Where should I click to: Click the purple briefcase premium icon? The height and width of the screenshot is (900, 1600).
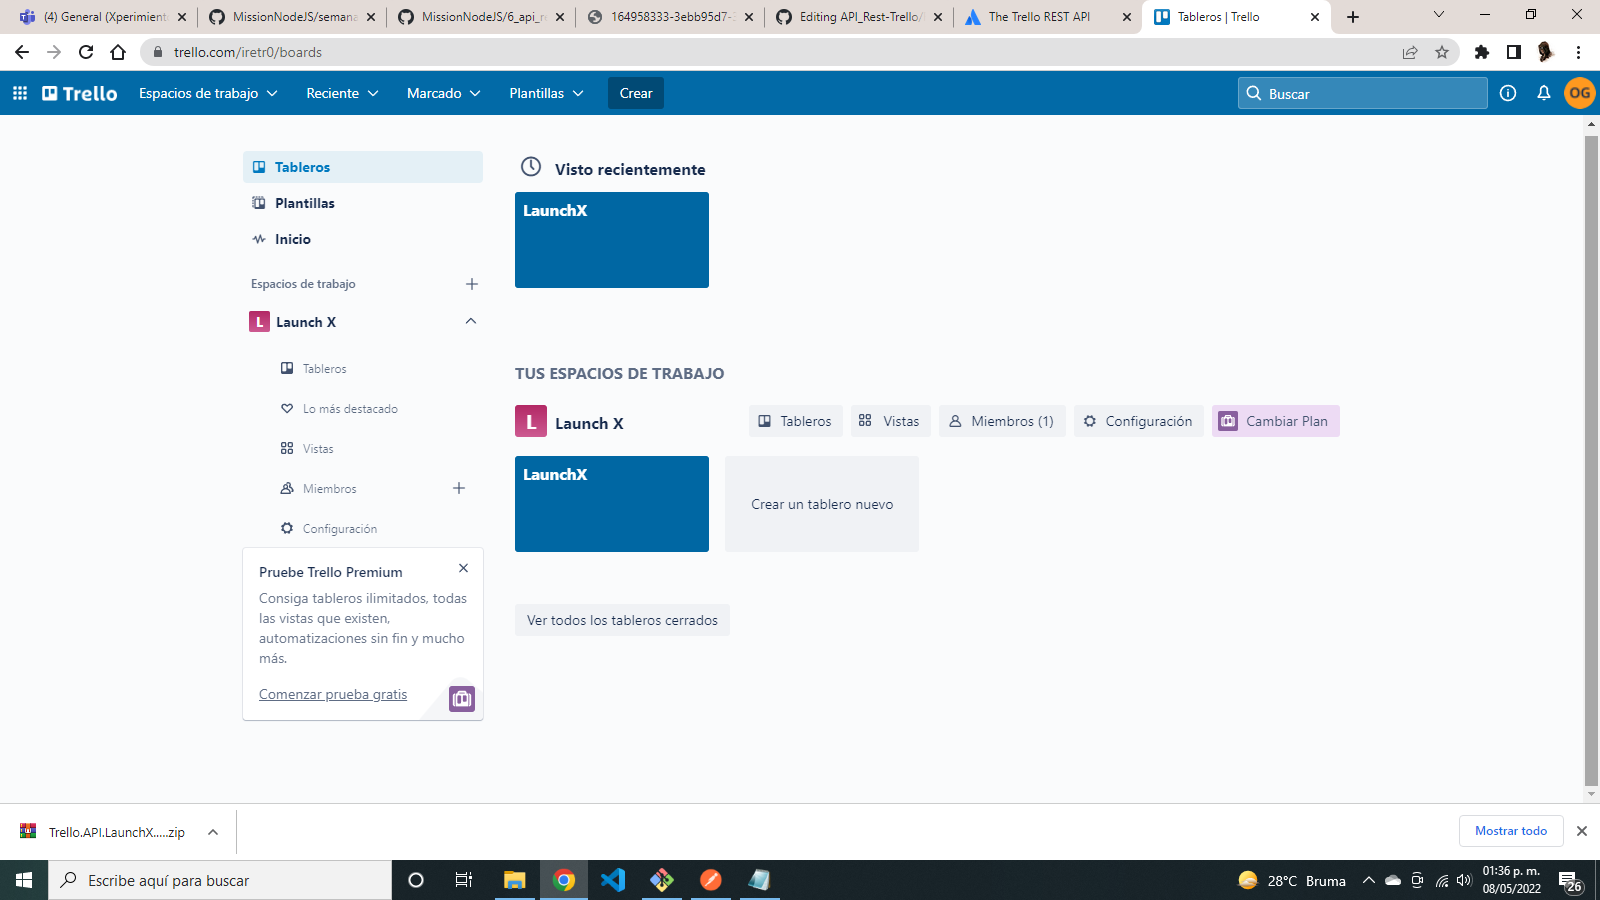point(462,699)
